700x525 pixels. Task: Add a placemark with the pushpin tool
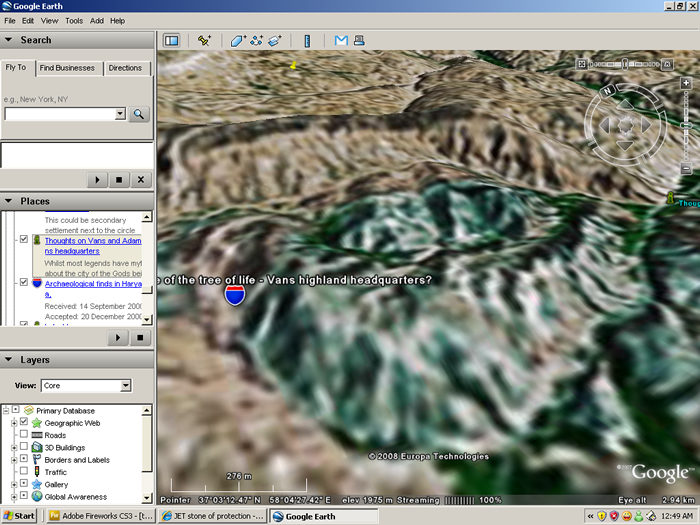click(204, 41)
